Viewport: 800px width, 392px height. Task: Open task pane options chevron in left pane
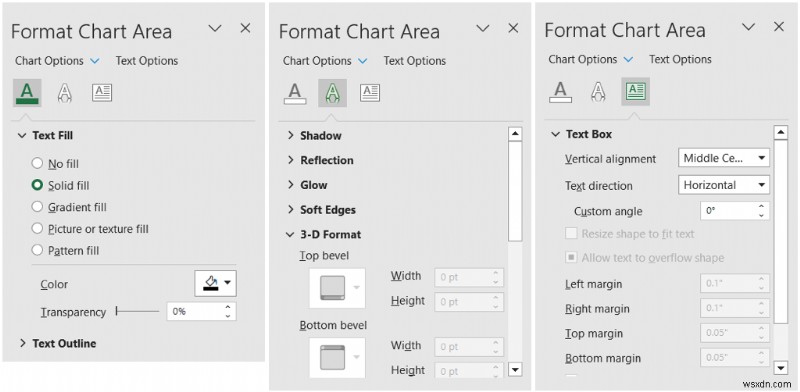(x=215, y=29)
